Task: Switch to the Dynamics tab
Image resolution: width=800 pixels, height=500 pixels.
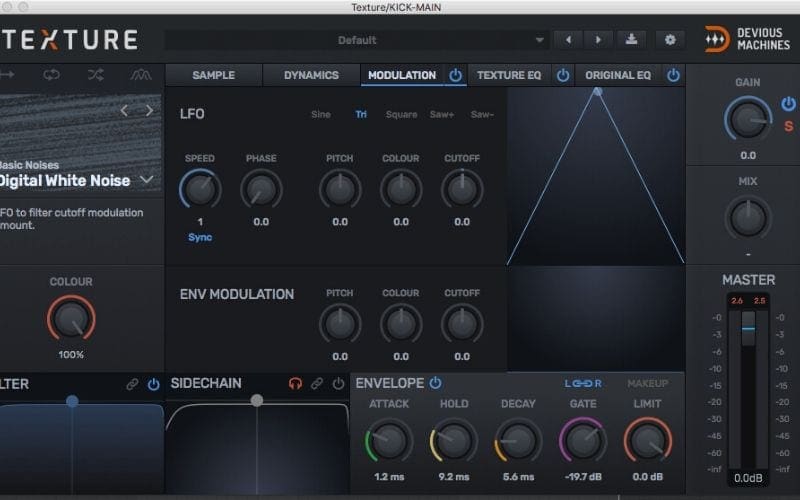Action: [x=311, y=75]
